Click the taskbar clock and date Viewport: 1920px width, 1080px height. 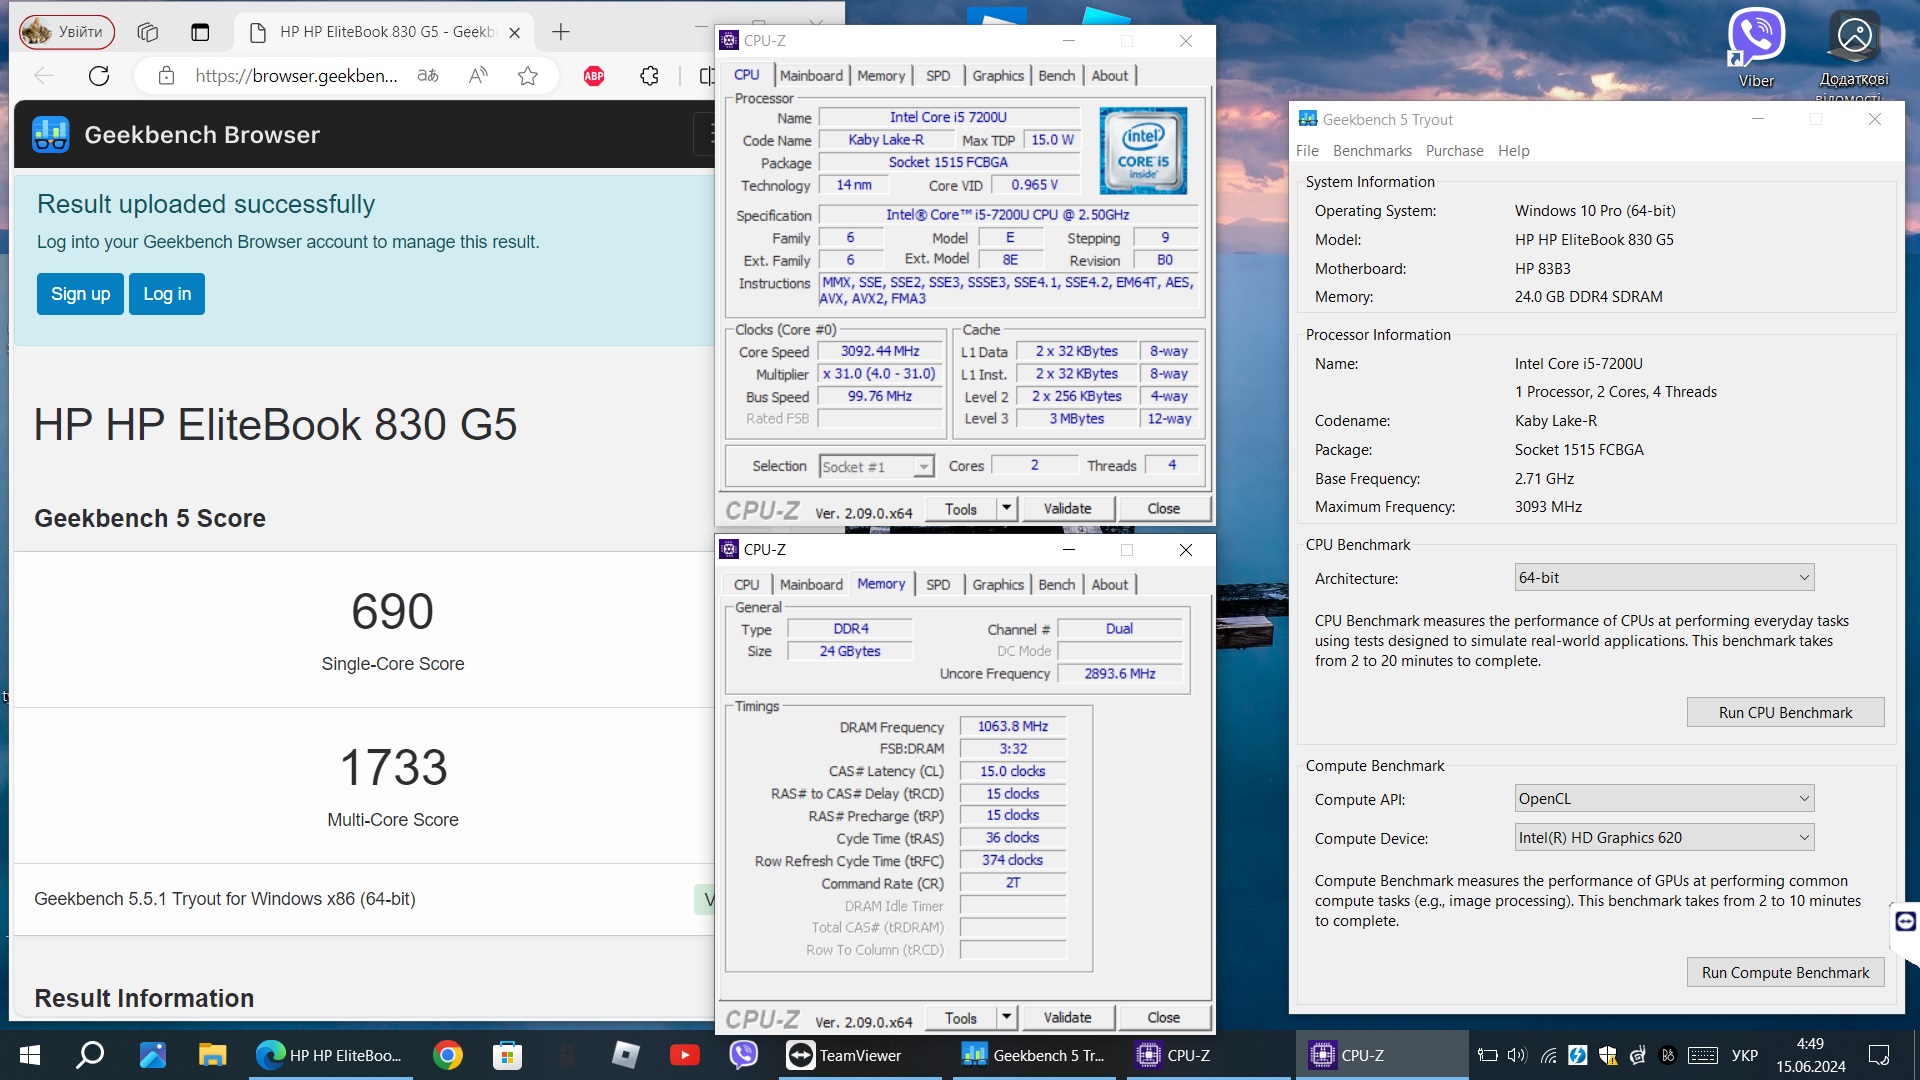coord(1810,1055)
